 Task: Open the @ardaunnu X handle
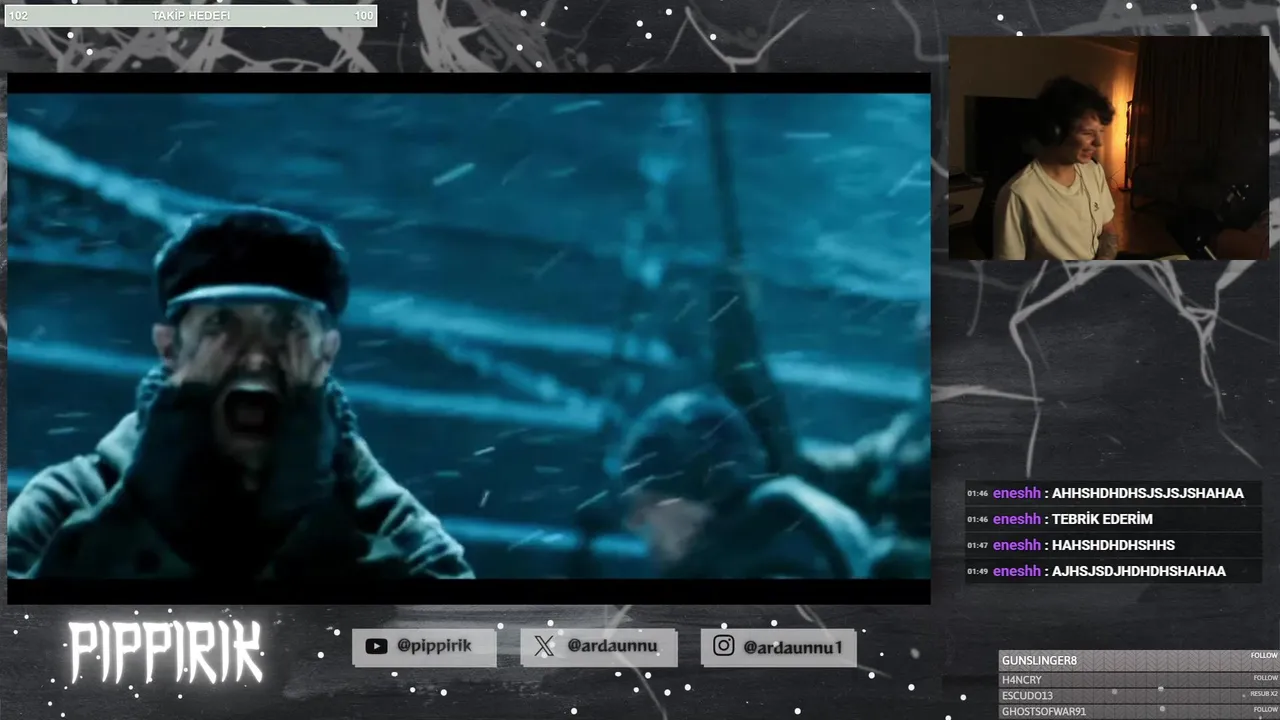click(612, 646)
